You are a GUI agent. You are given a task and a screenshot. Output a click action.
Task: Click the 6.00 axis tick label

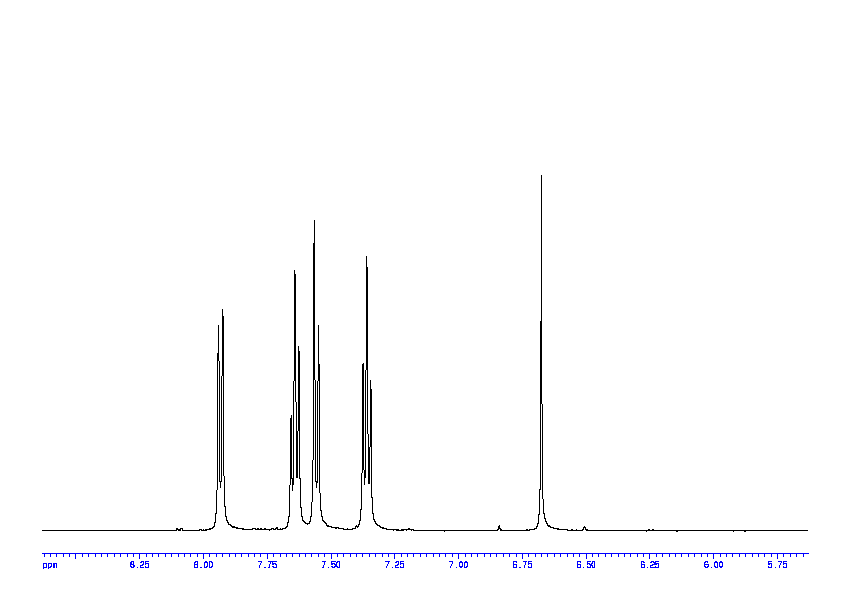tap(713, 565)
